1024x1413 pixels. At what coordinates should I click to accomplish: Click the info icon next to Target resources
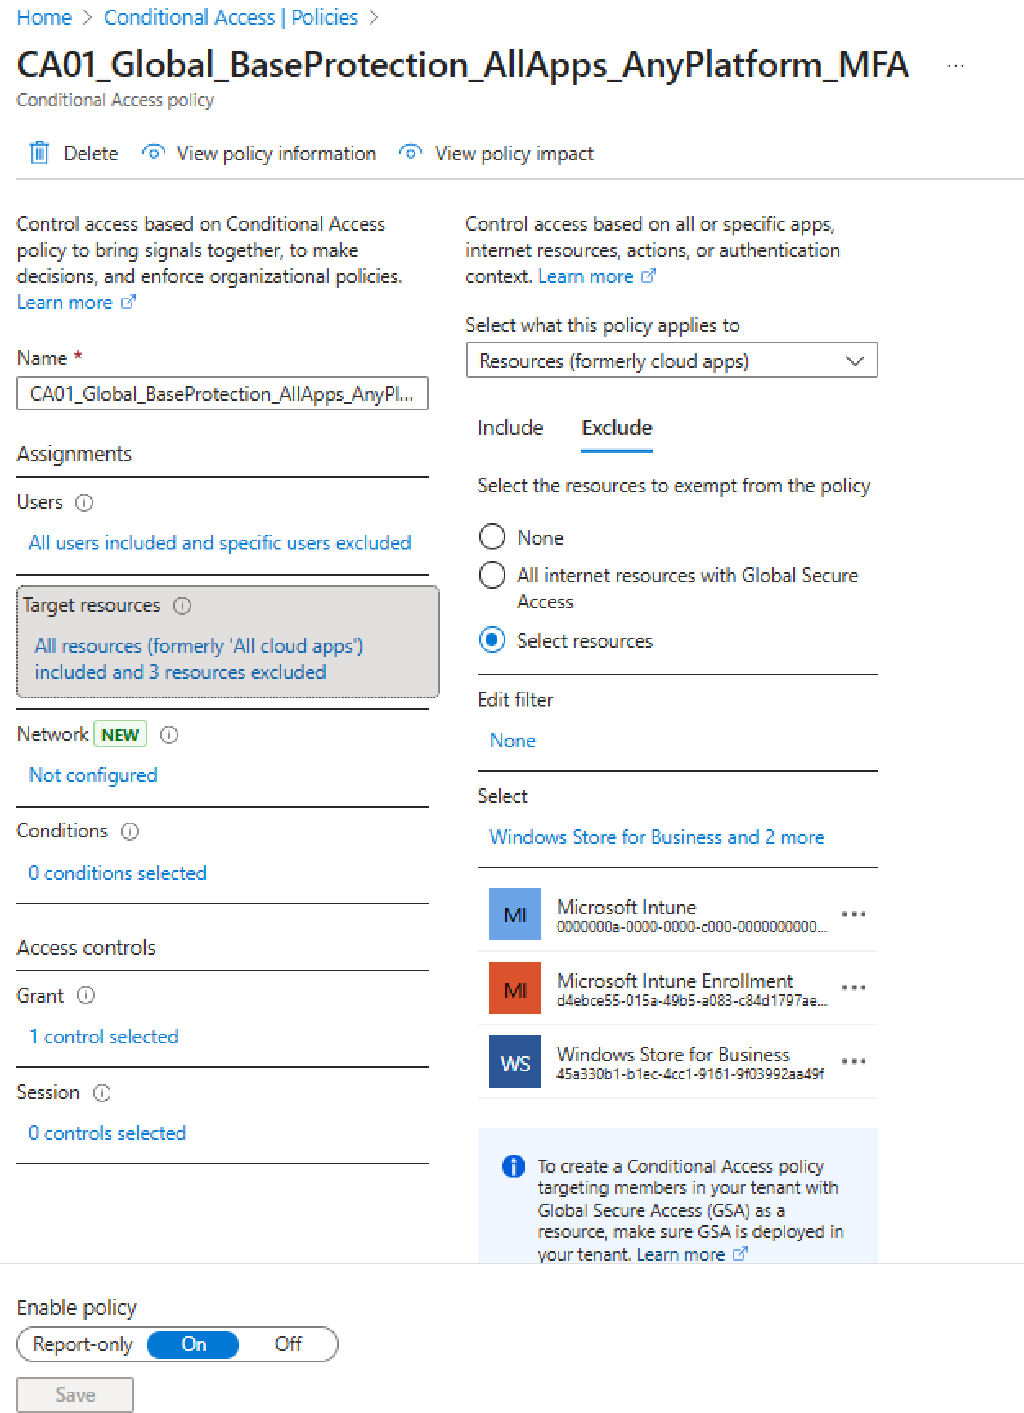[x=181, y=605]
